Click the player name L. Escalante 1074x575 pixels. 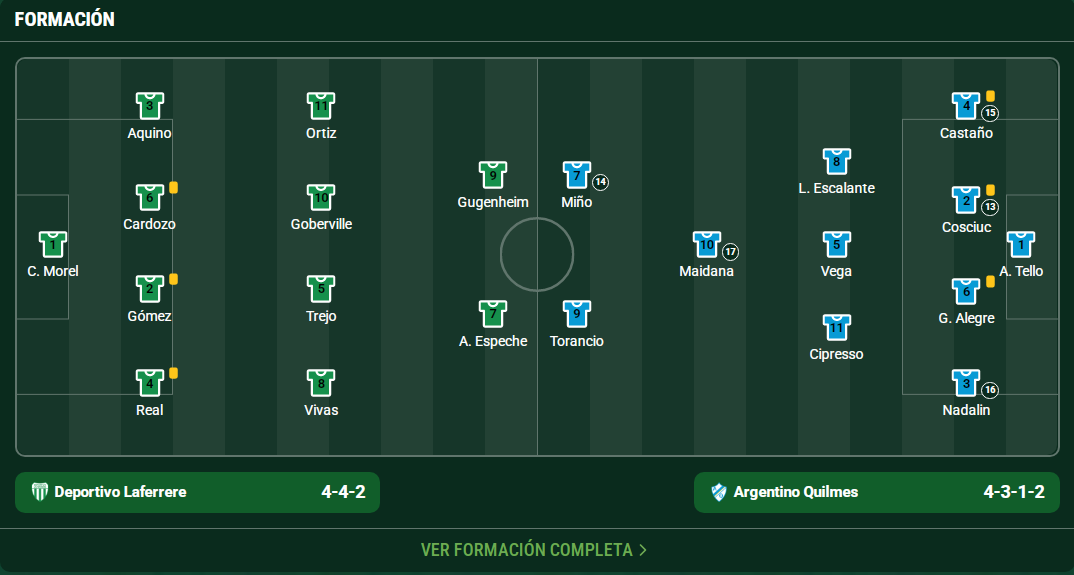click(836, 188)
